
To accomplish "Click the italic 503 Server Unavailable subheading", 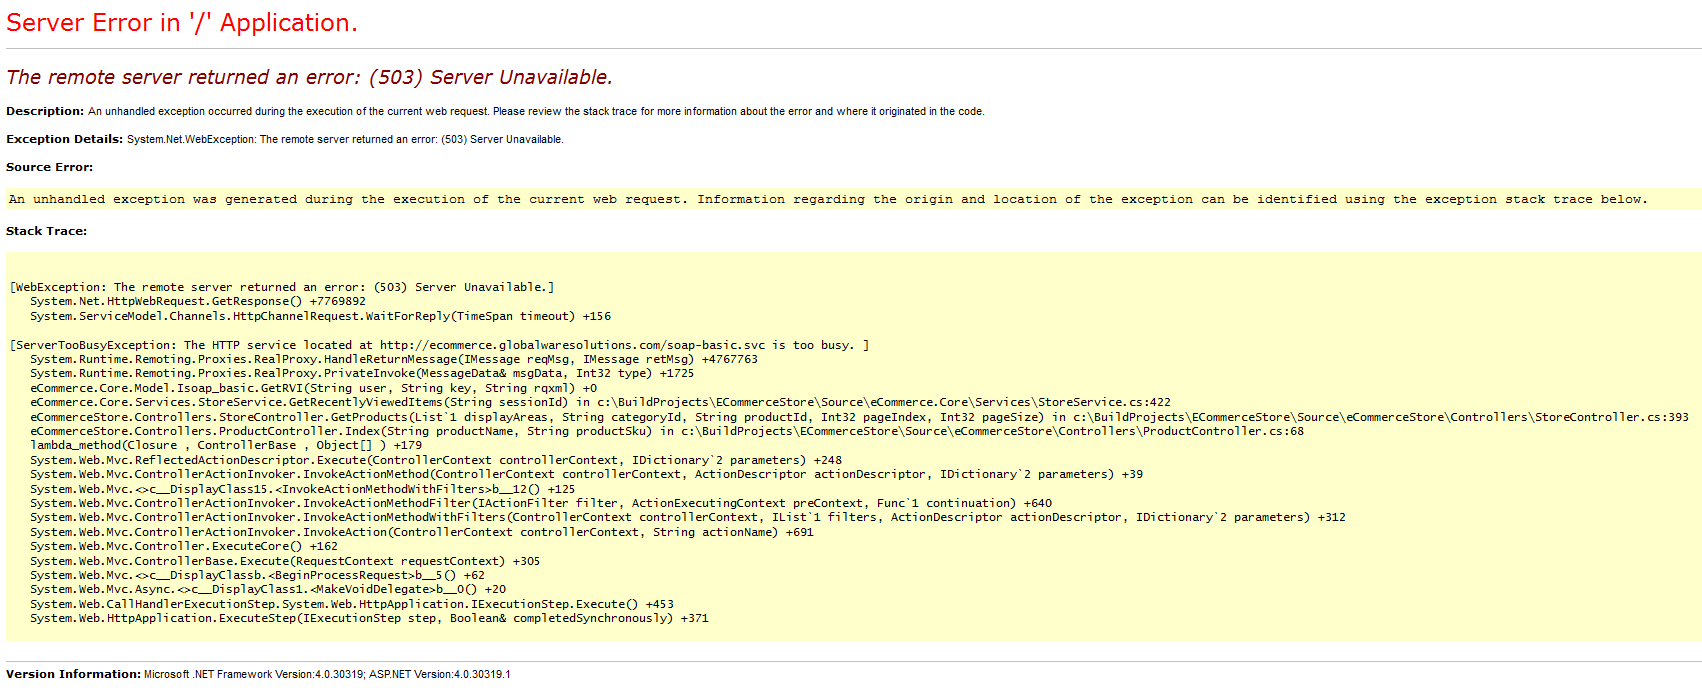I will pyautogui.click(x=309, y=77).
